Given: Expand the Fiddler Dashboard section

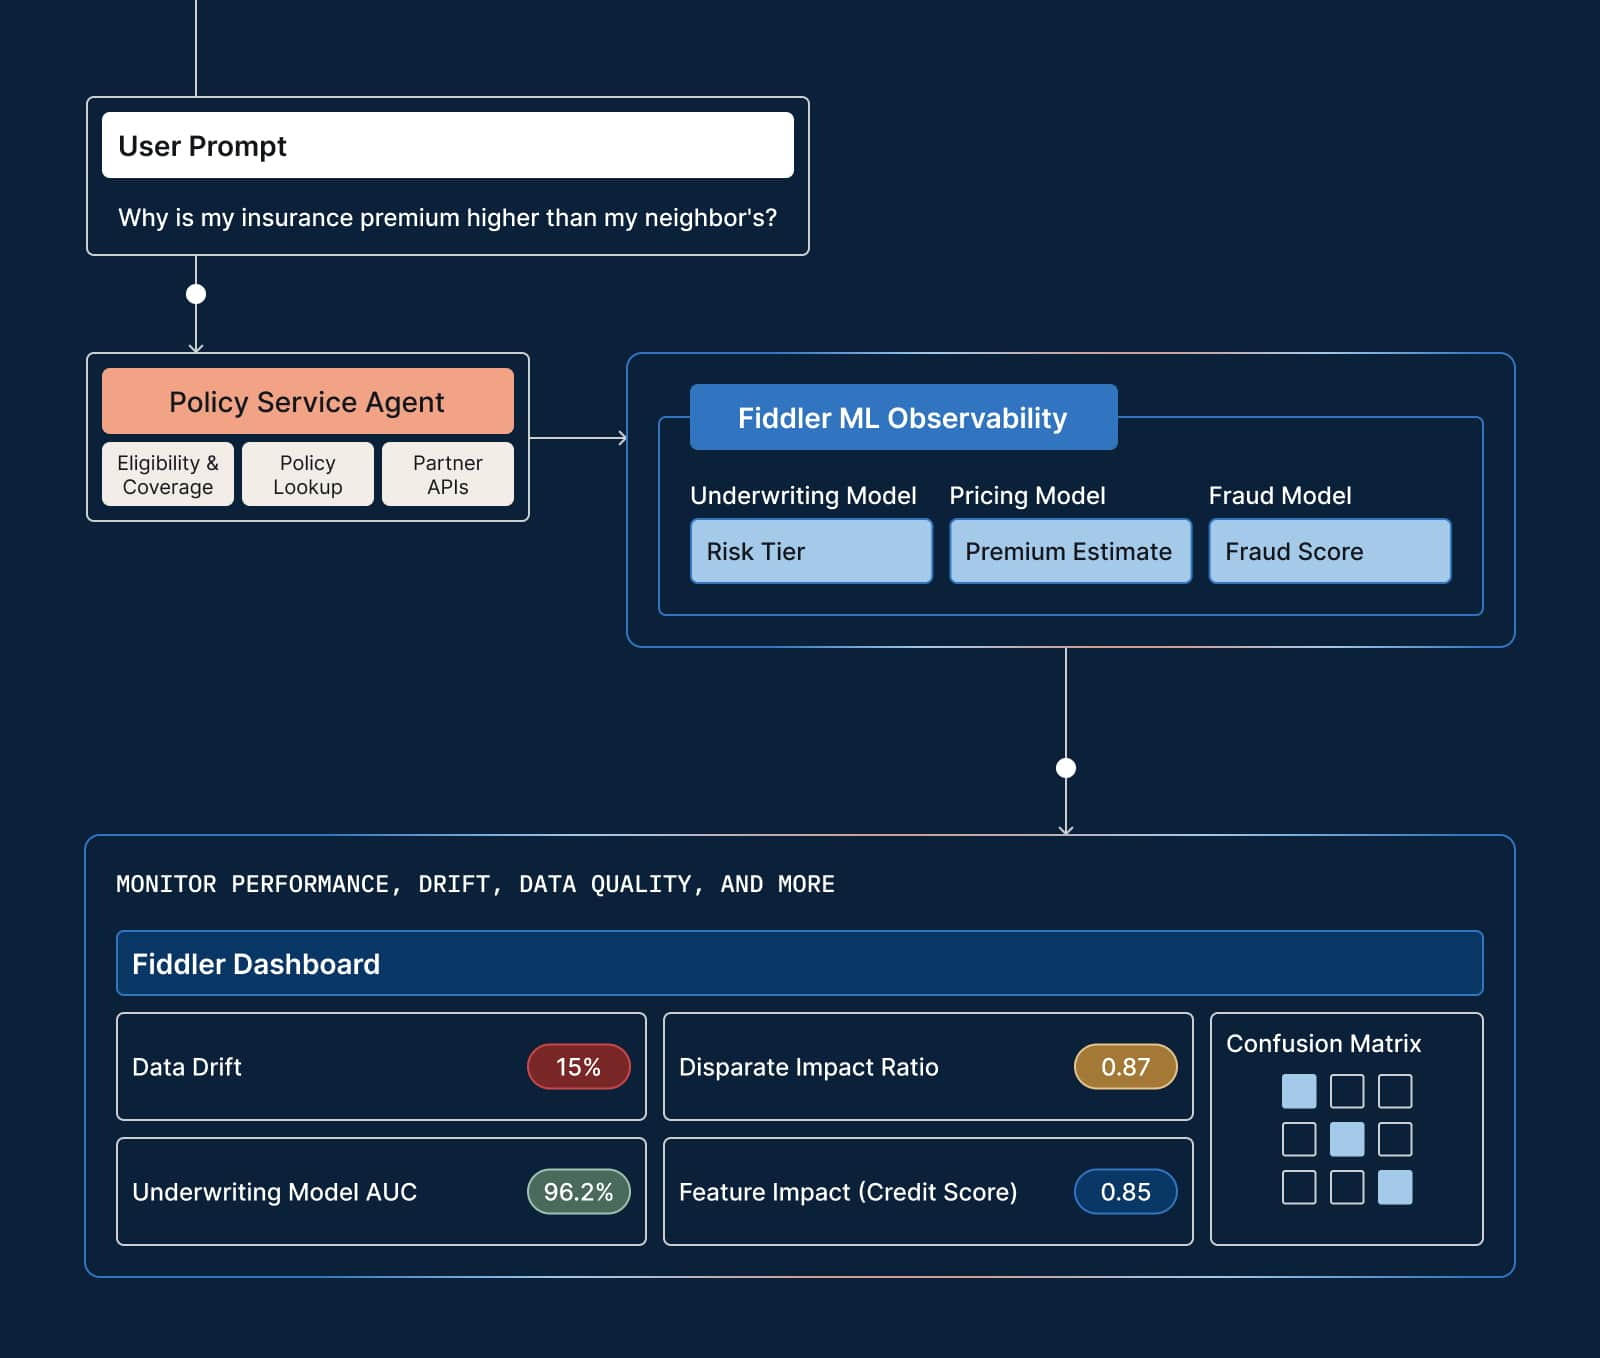Looking at the screenshot, I should tap(799, 963).
